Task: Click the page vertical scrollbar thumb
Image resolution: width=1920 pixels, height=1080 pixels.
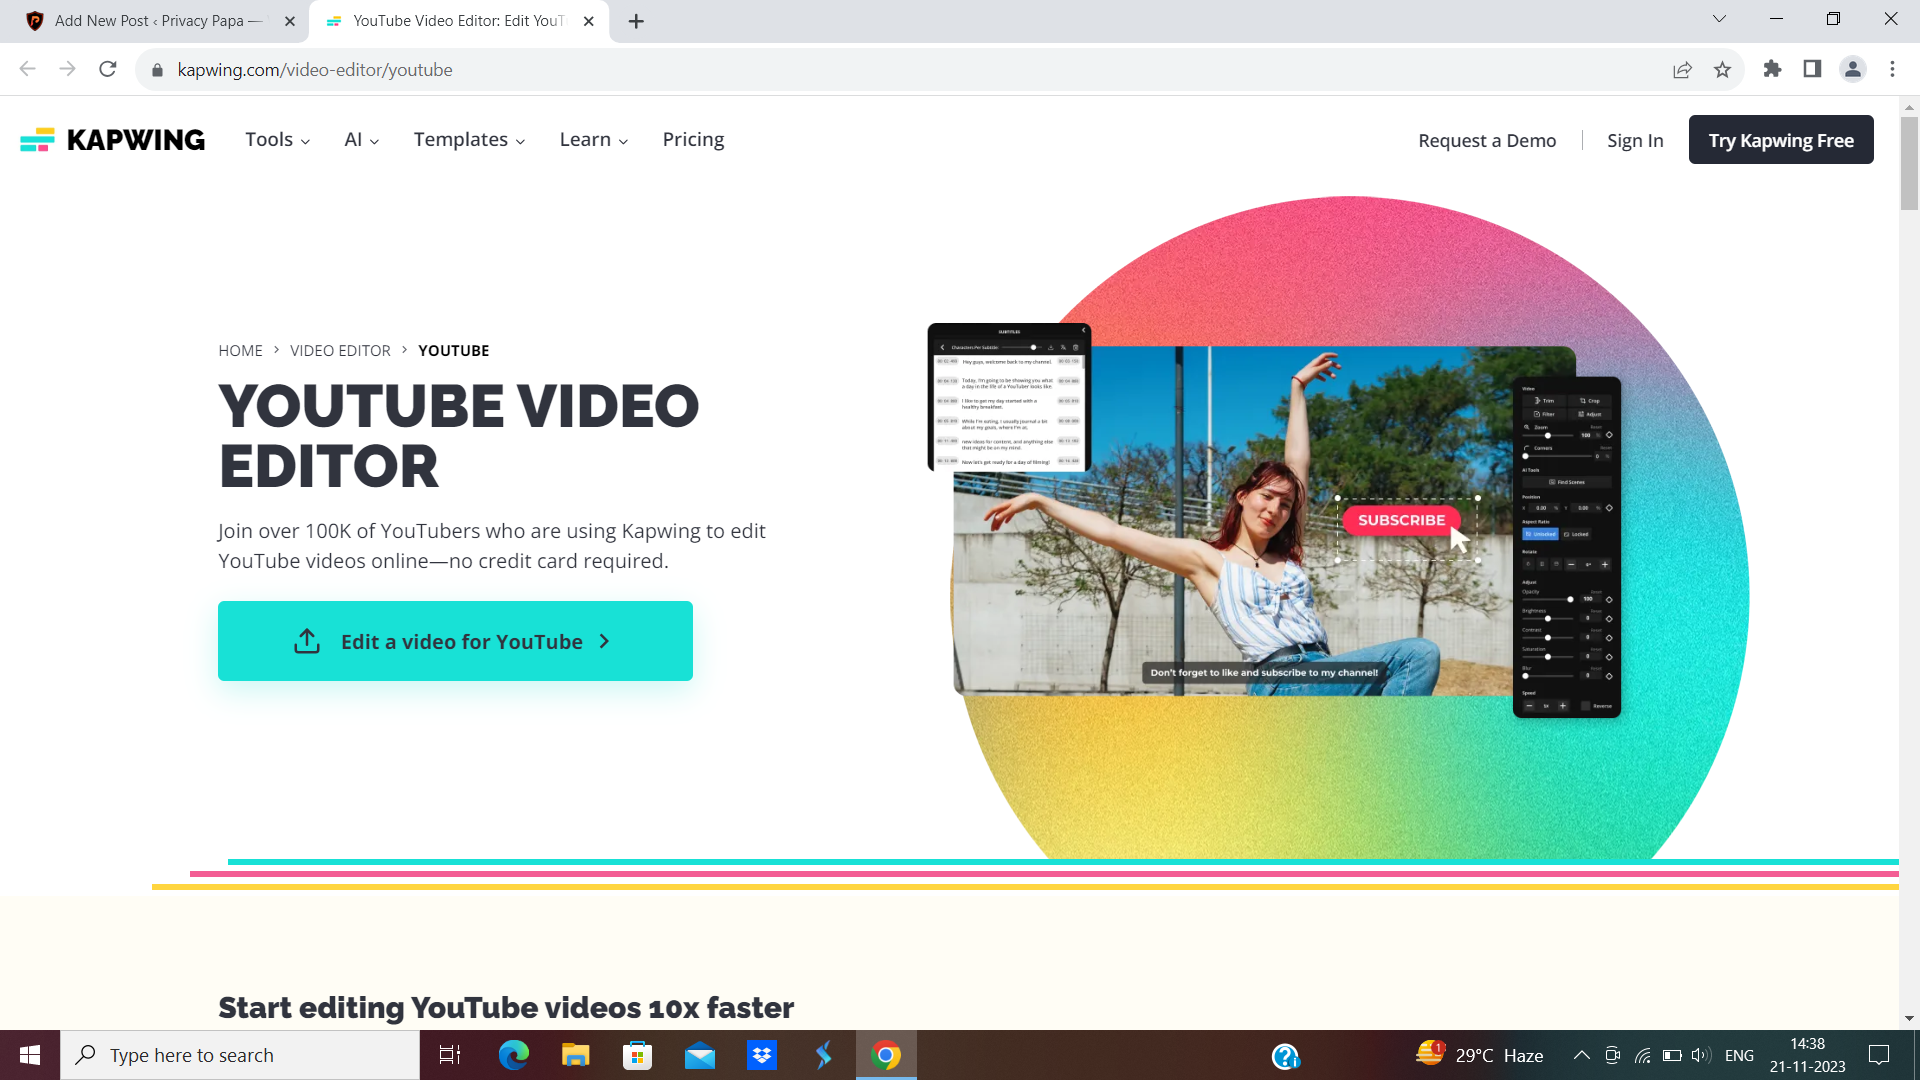Action: click(1909, 163)
